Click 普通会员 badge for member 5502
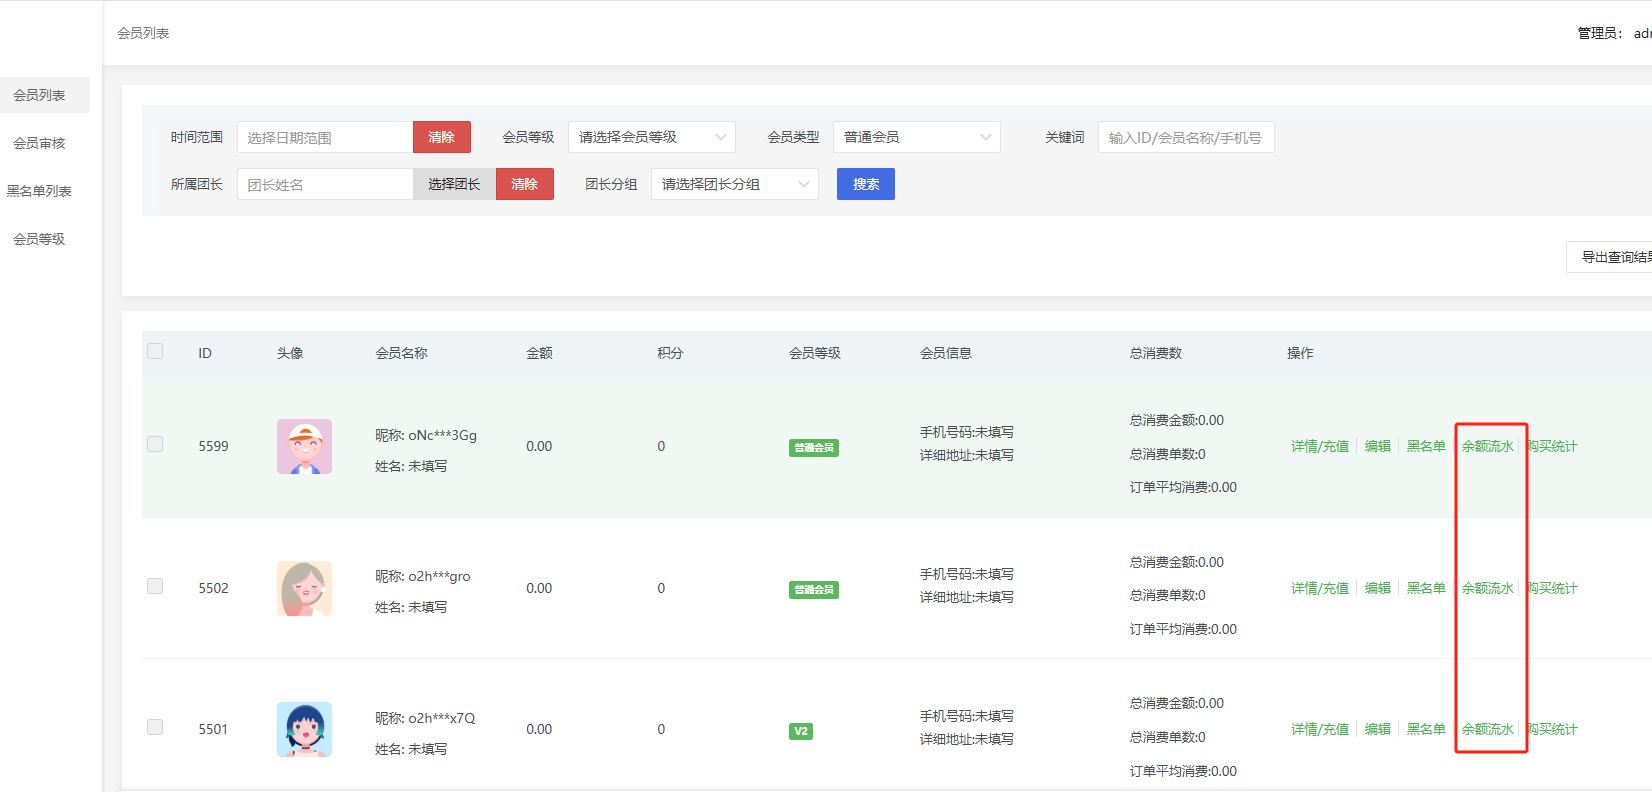 [813, 590]
